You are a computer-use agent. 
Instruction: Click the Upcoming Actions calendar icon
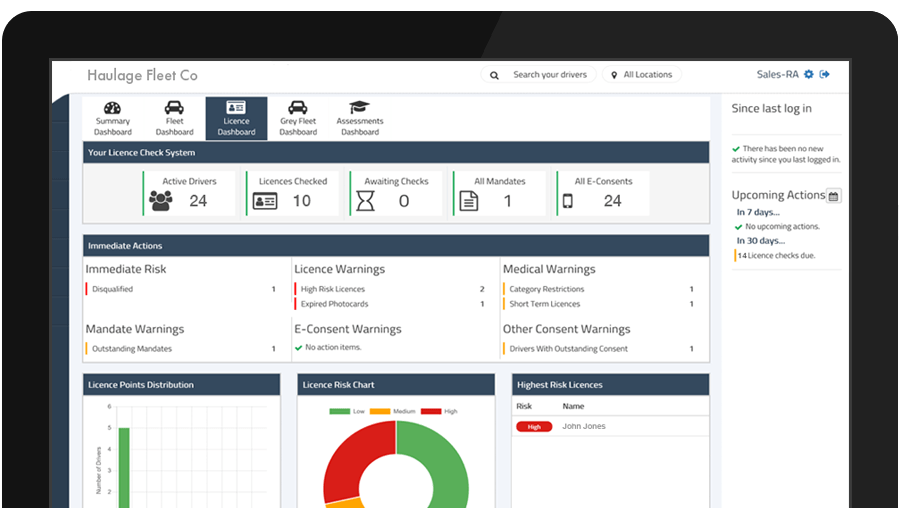pyautogui.click(x=833, y=196)
